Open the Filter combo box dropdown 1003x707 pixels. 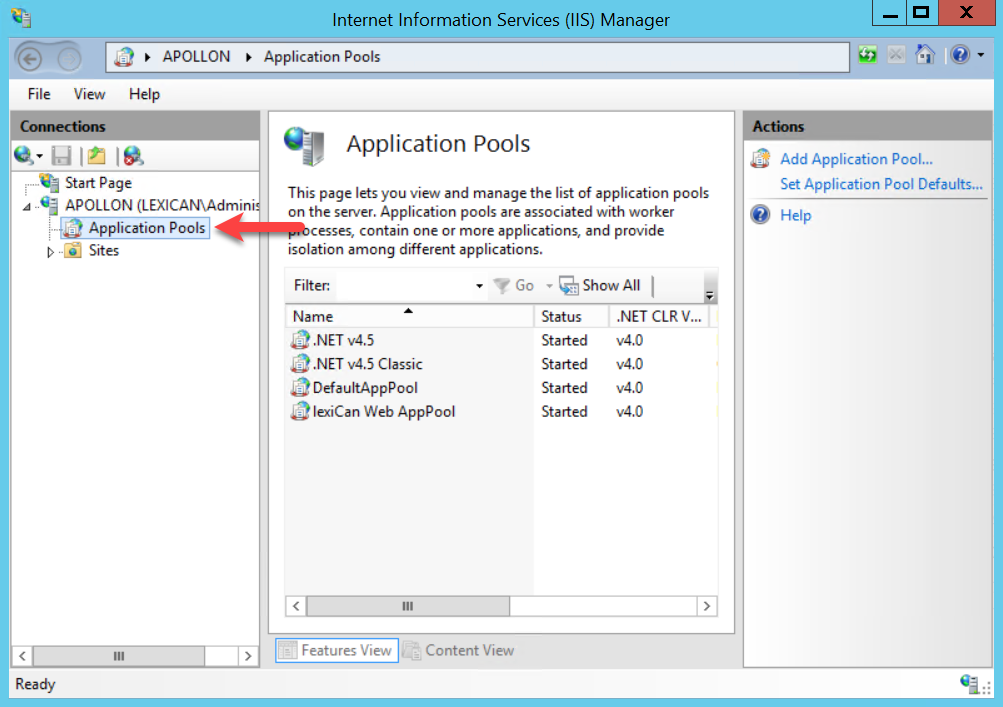479,286
